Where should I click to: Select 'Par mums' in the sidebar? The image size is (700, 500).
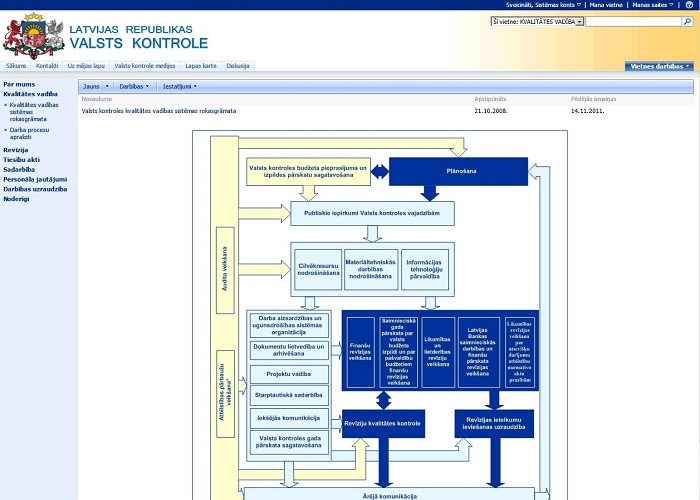click(19, 84)
